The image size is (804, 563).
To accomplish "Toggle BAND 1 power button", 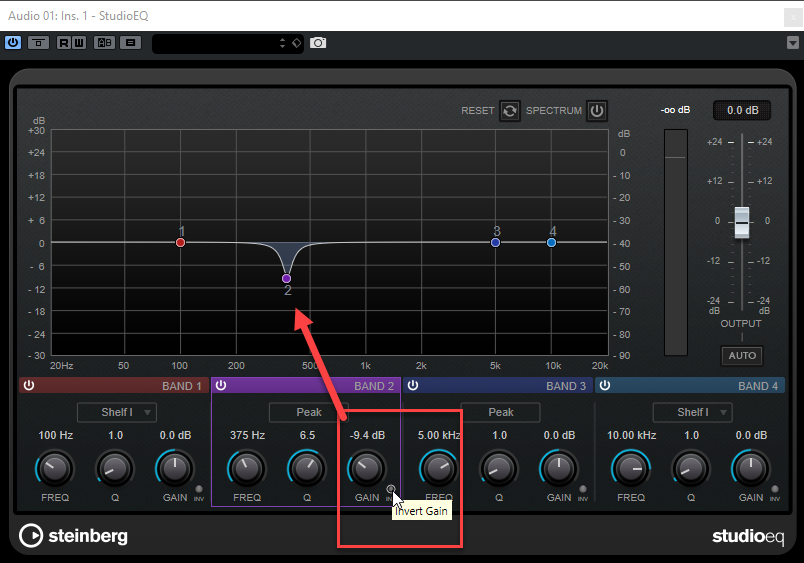I will click(x=29, y=385).
